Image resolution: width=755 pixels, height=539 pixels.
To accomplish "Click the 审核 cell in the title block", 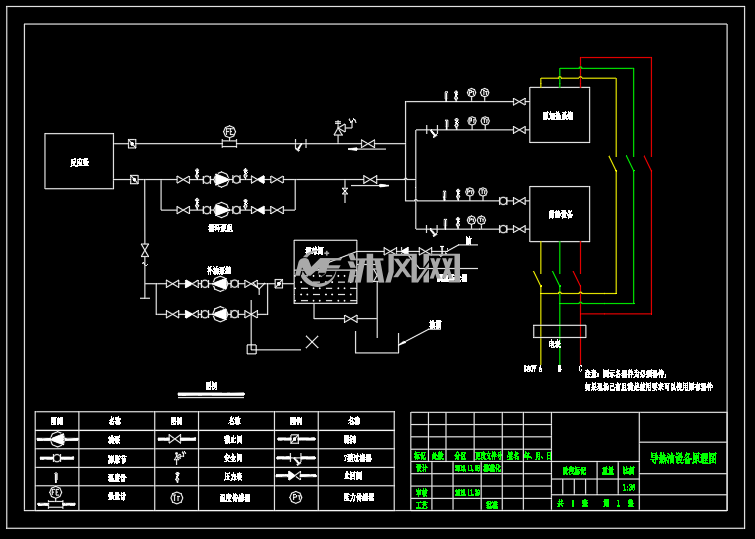I will coord(422,492).
